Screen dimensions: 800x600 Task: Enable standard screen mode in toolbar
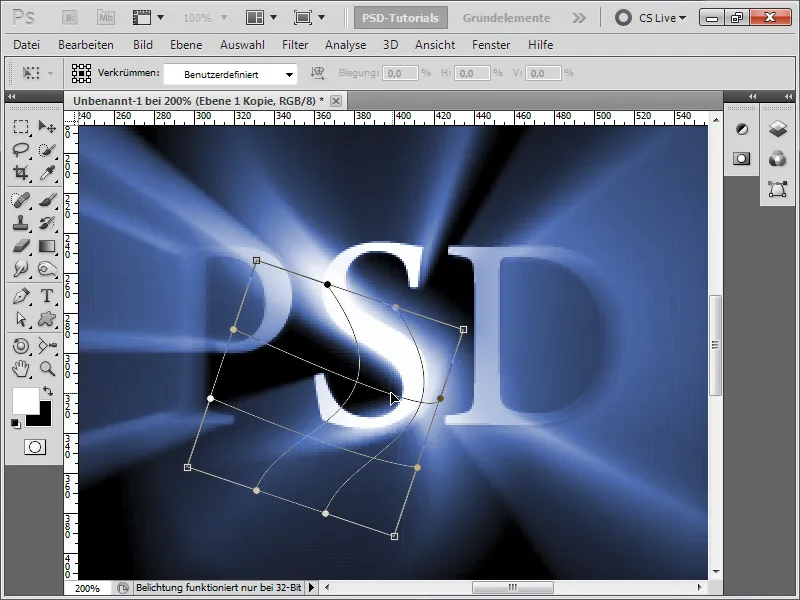point(303,17)
